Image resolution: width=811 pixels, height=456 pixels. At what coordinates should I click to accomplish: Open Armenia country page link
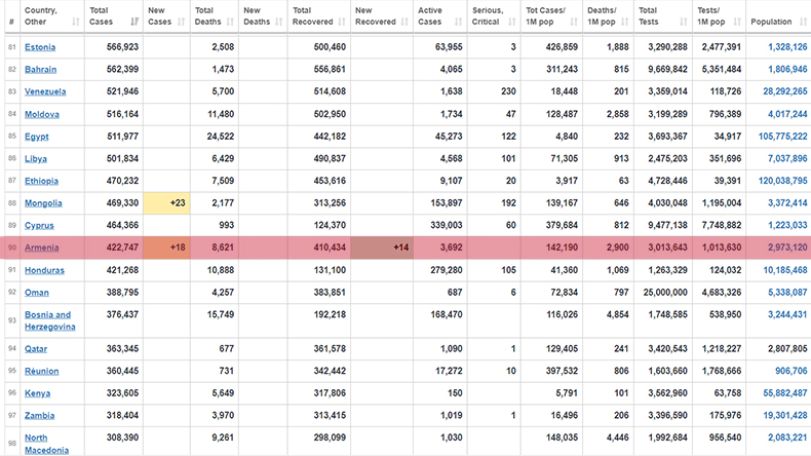(x=41, y=248)
